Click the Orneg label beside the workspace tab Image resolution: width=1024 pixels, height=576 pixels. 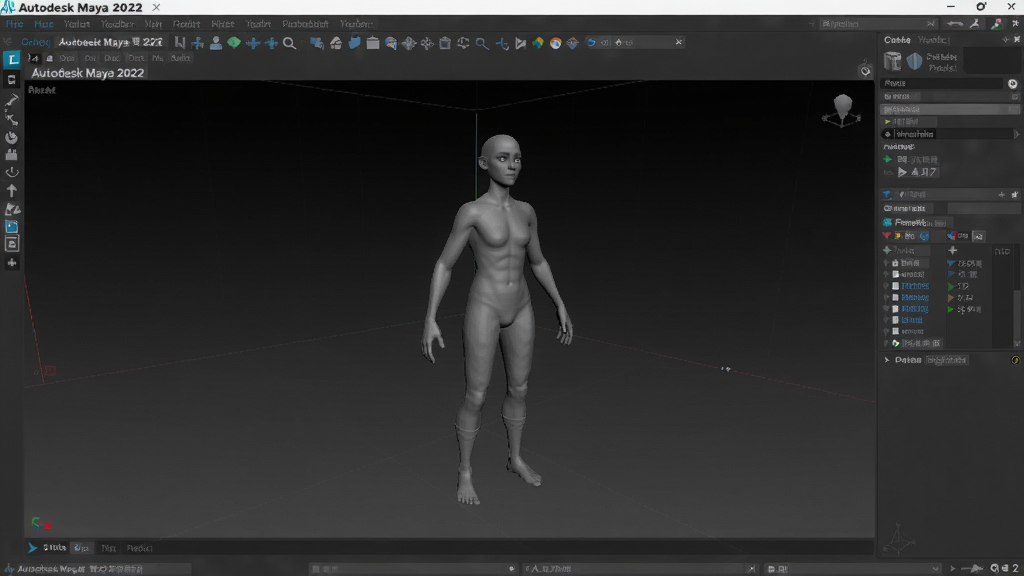35,42
